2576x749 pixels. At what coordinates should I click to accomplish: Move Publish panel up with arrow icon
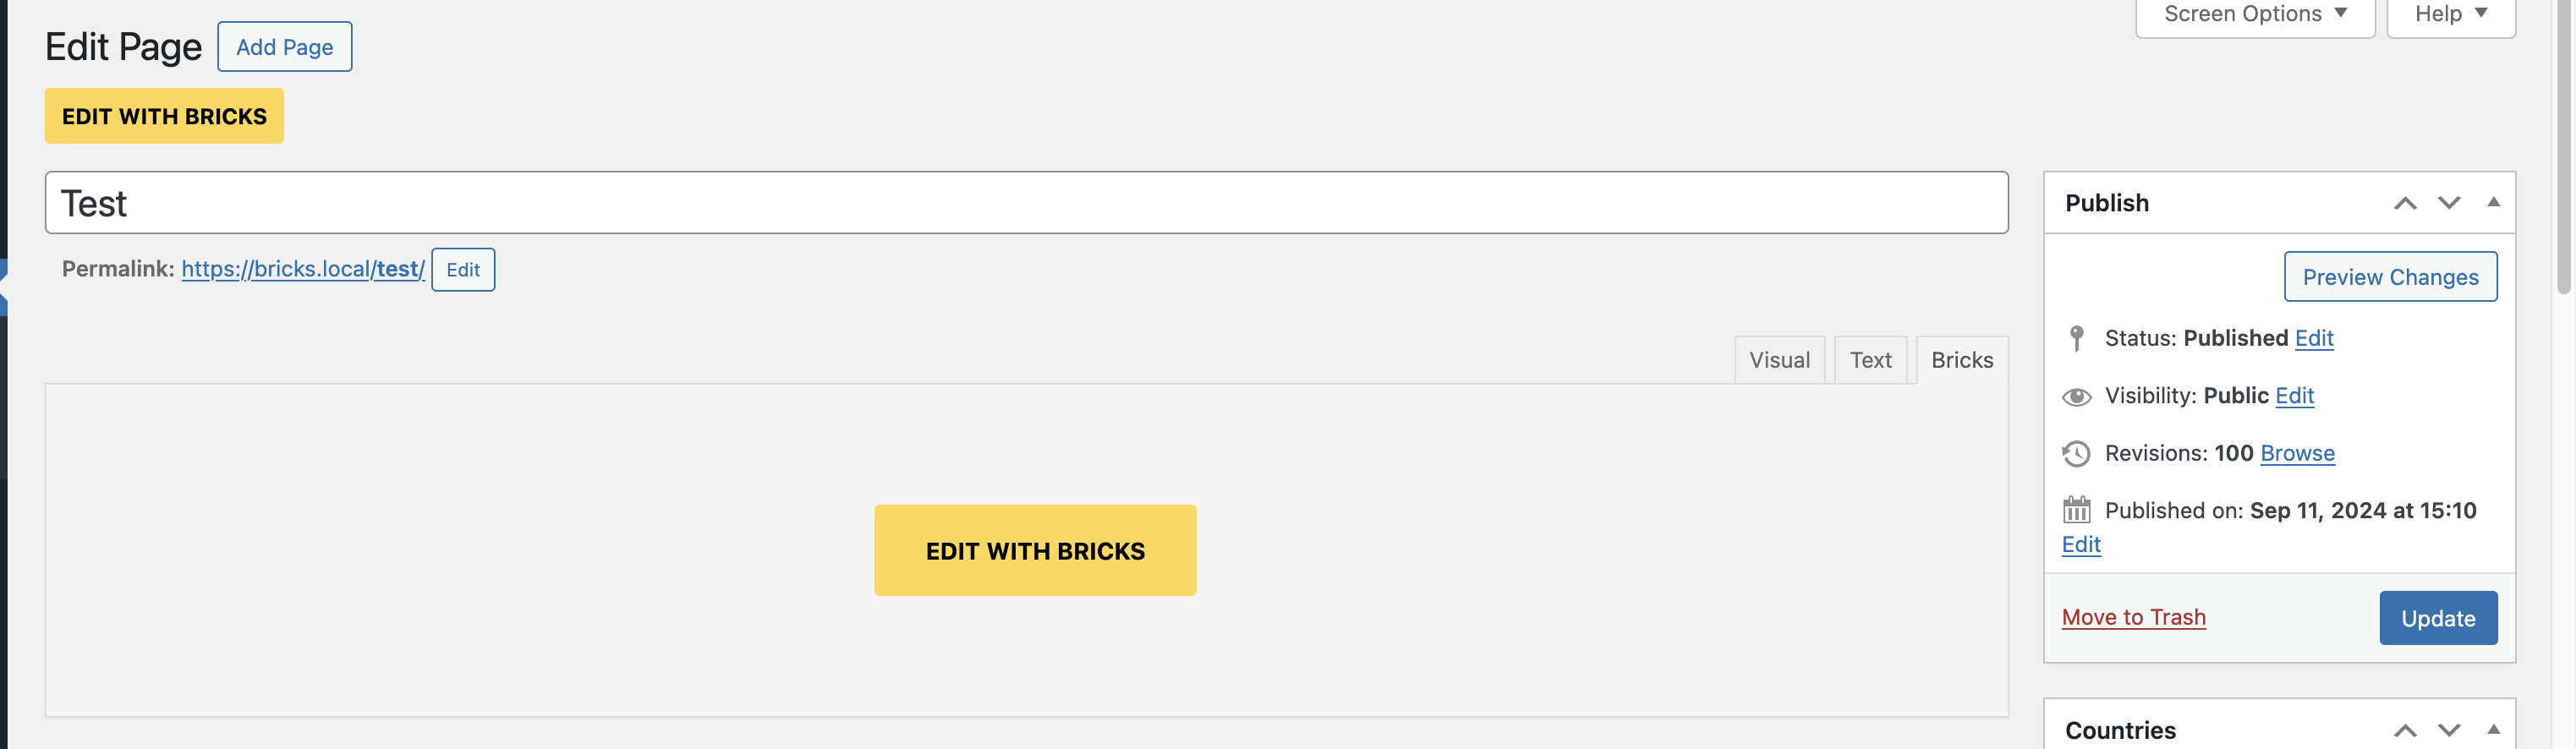click(2404, 203)
